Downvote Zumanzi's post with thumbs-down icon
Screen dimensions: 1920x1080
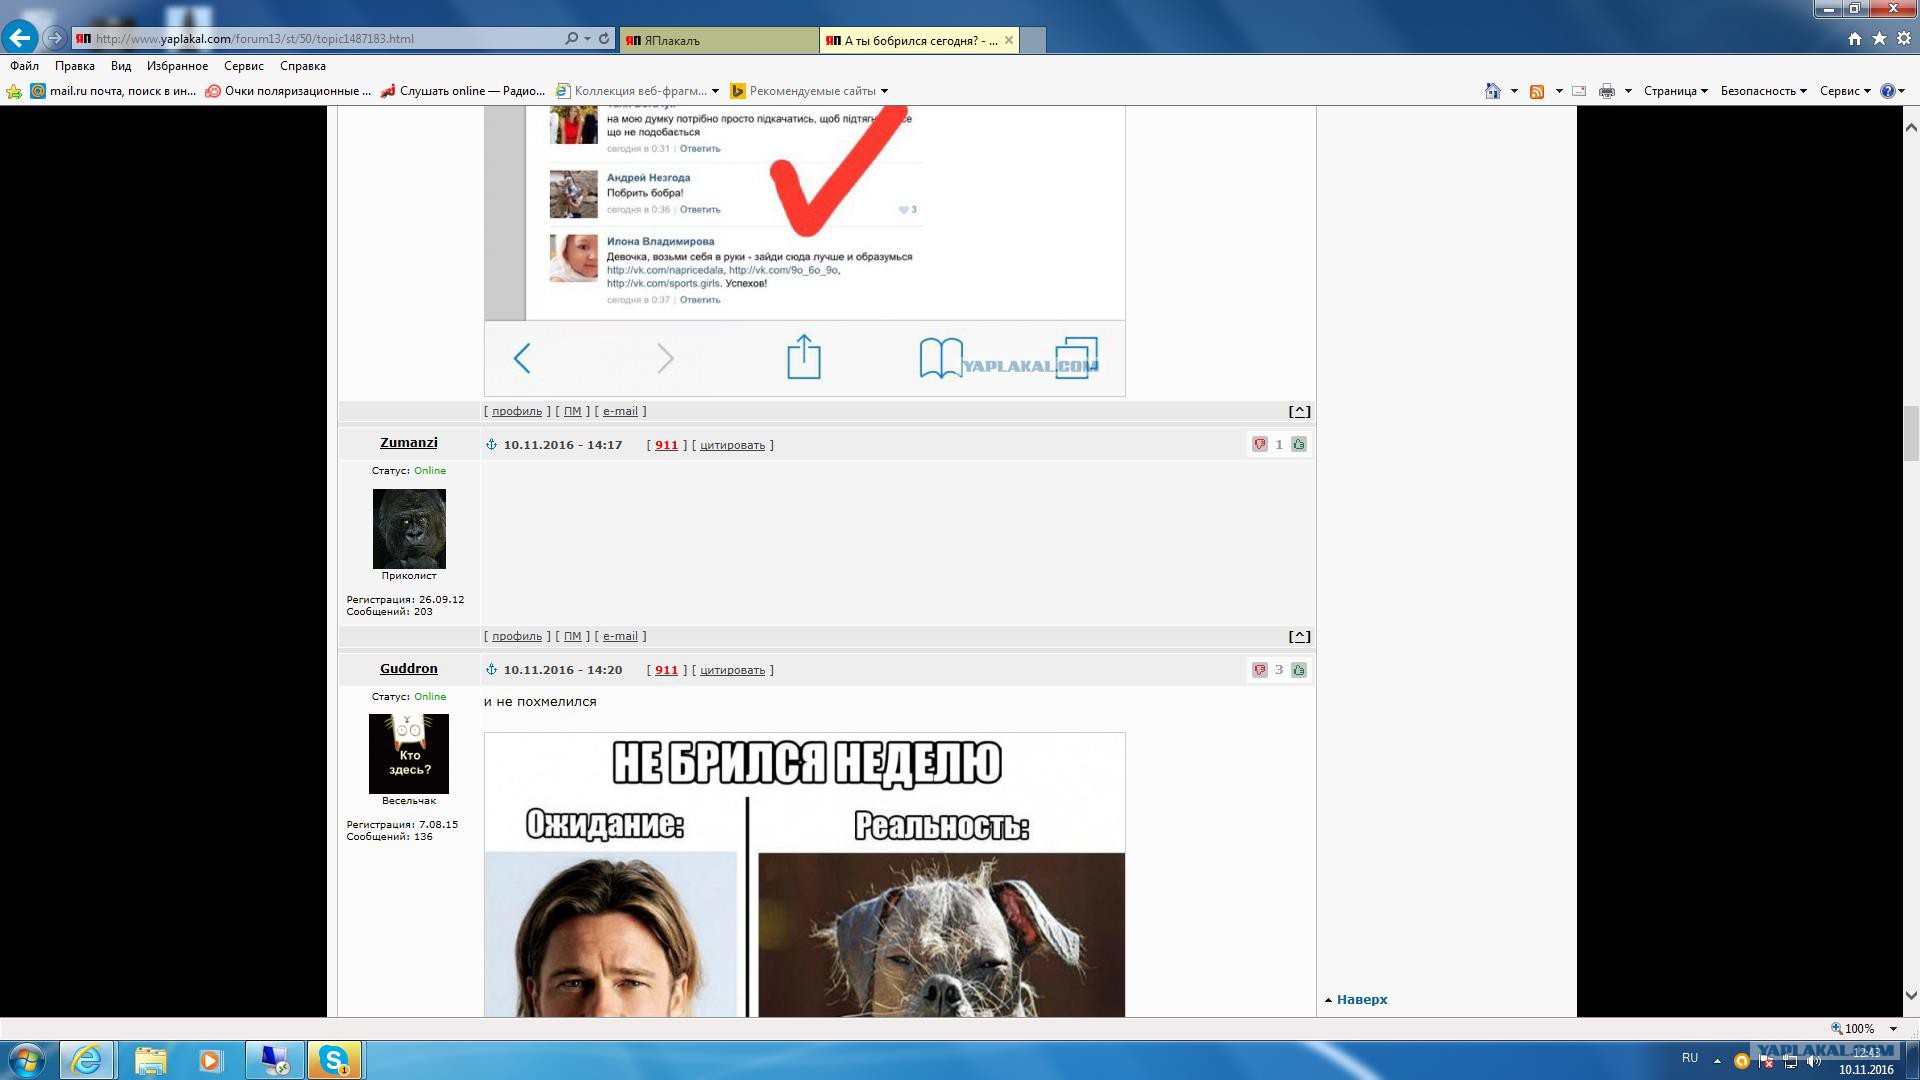1260,444
